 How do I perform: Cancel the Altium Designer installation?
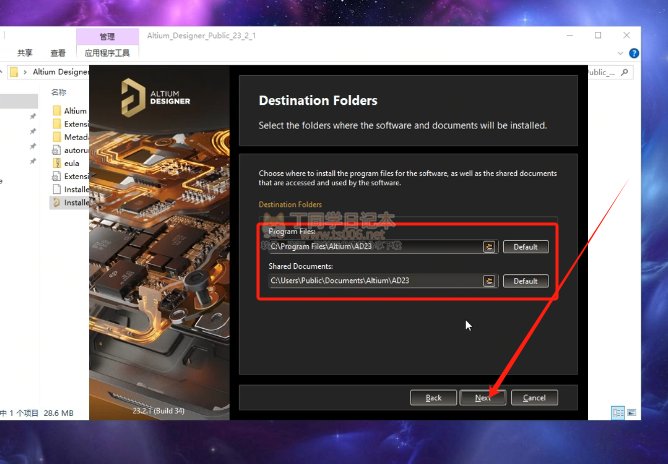tap(534, 398)
